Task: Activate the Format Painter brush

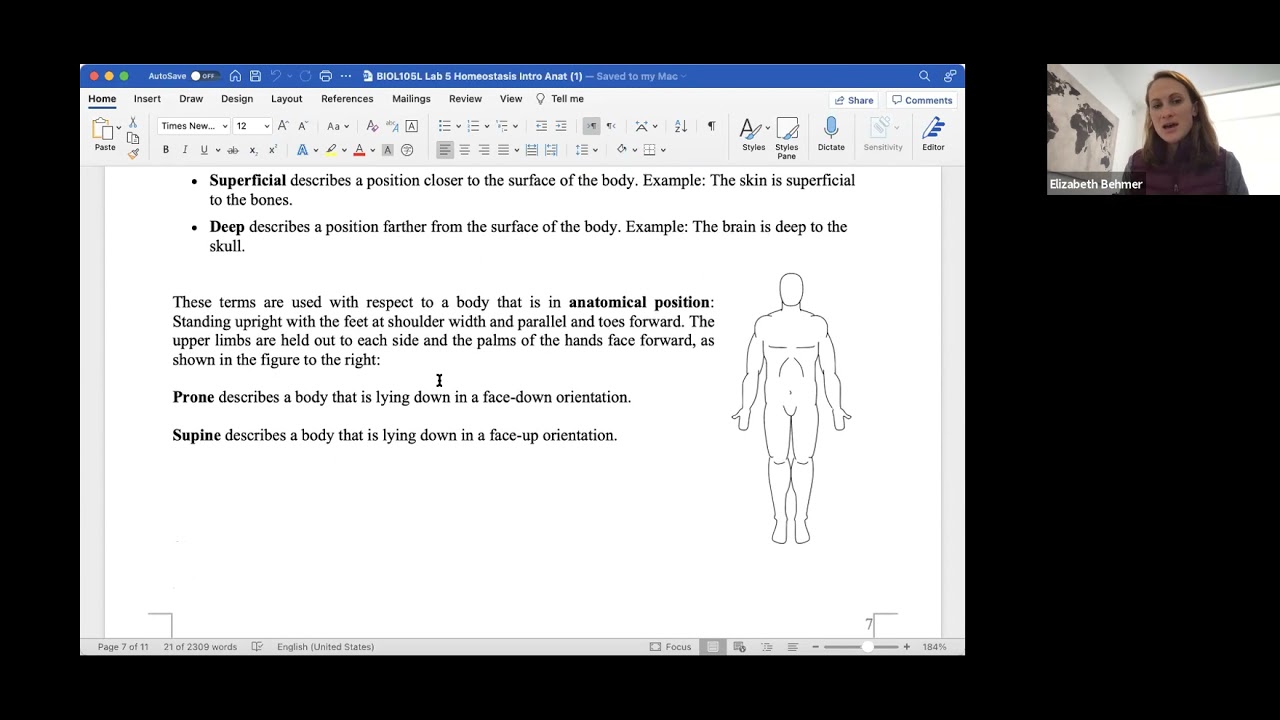Action: coord(133,153)
